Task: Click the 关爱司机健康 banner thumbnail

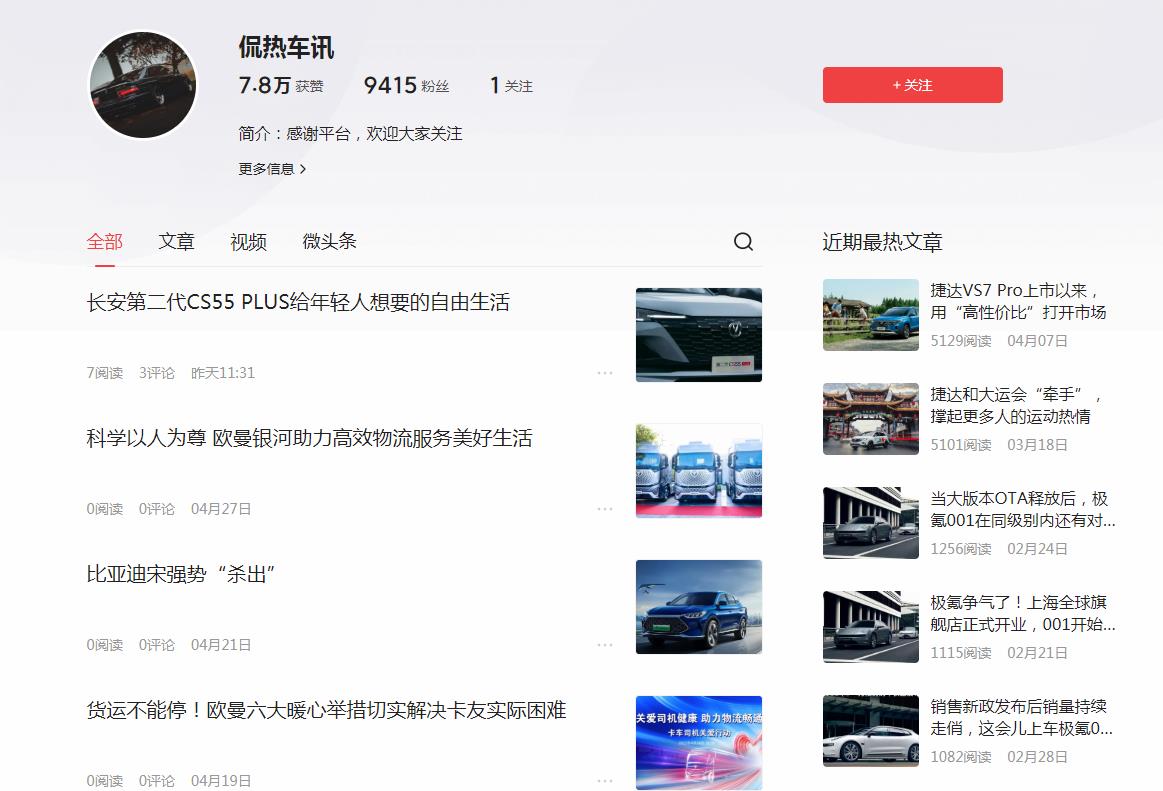Action: (699, 743)
